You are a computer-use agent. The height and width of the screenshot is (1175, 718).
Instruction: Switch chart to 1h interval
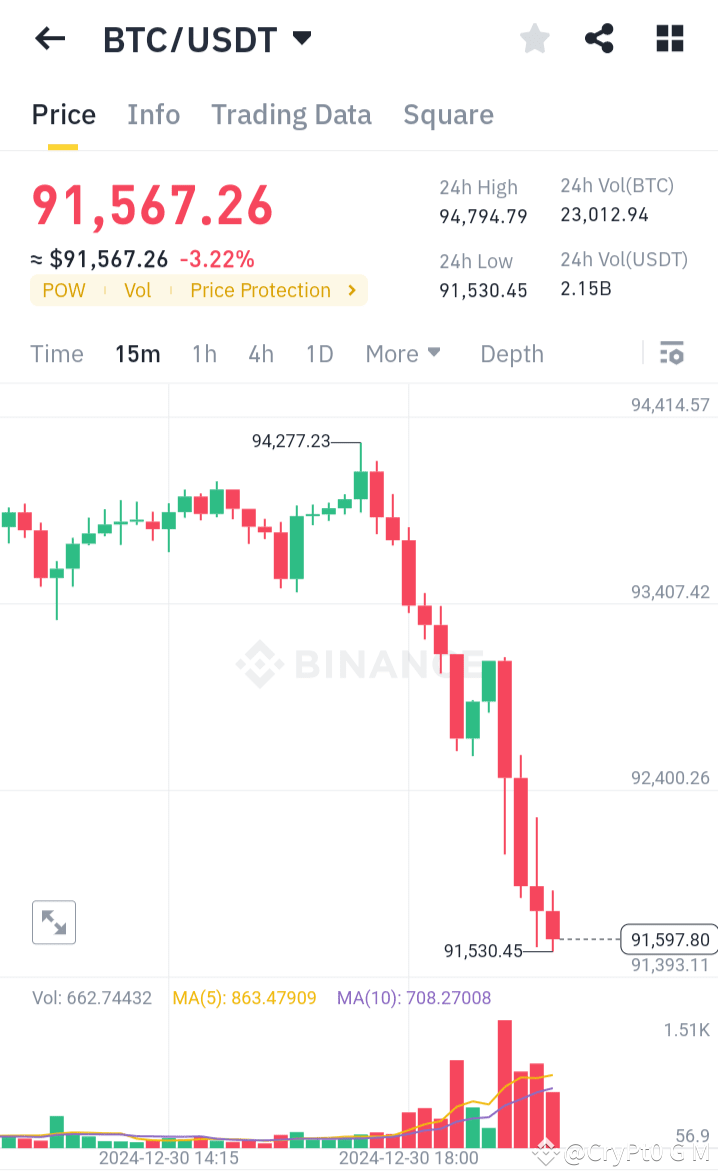pos(204,353)
